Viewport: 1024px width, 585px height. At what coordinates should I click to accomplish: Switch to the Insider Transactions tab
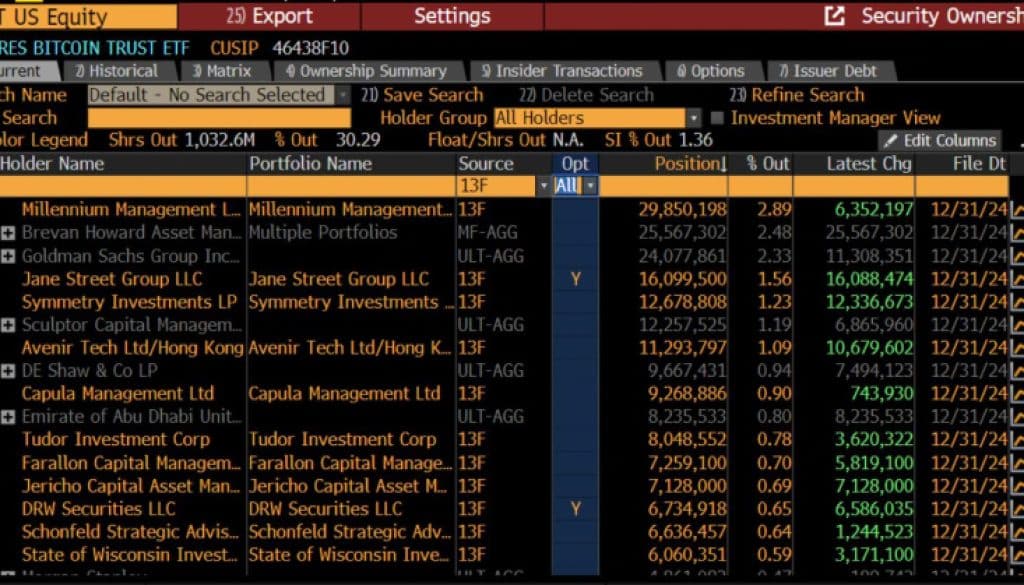point(561,71)
